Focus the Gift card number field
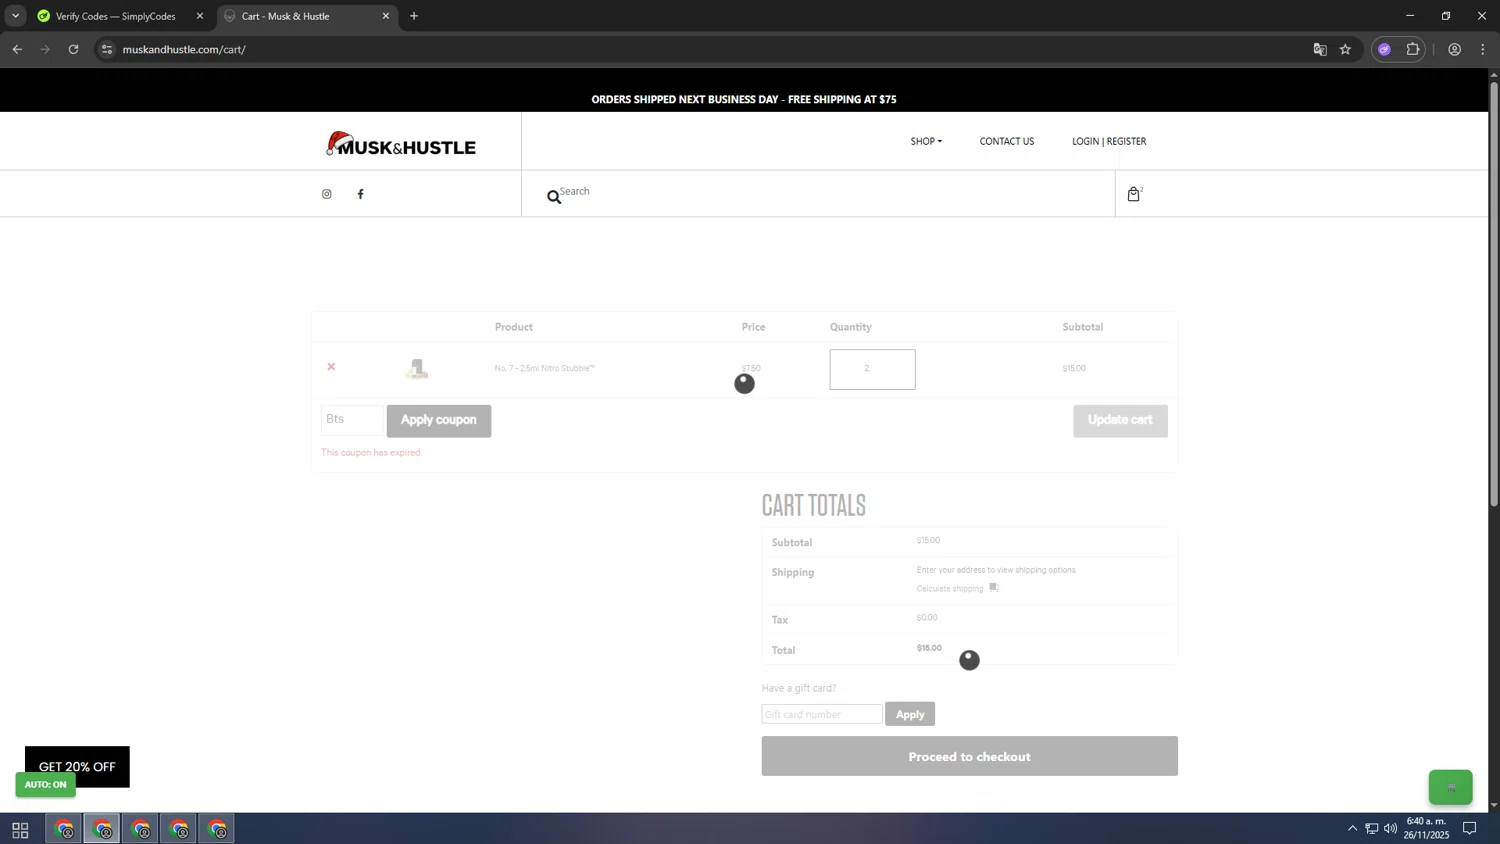1500x844 pixels. 821,714
